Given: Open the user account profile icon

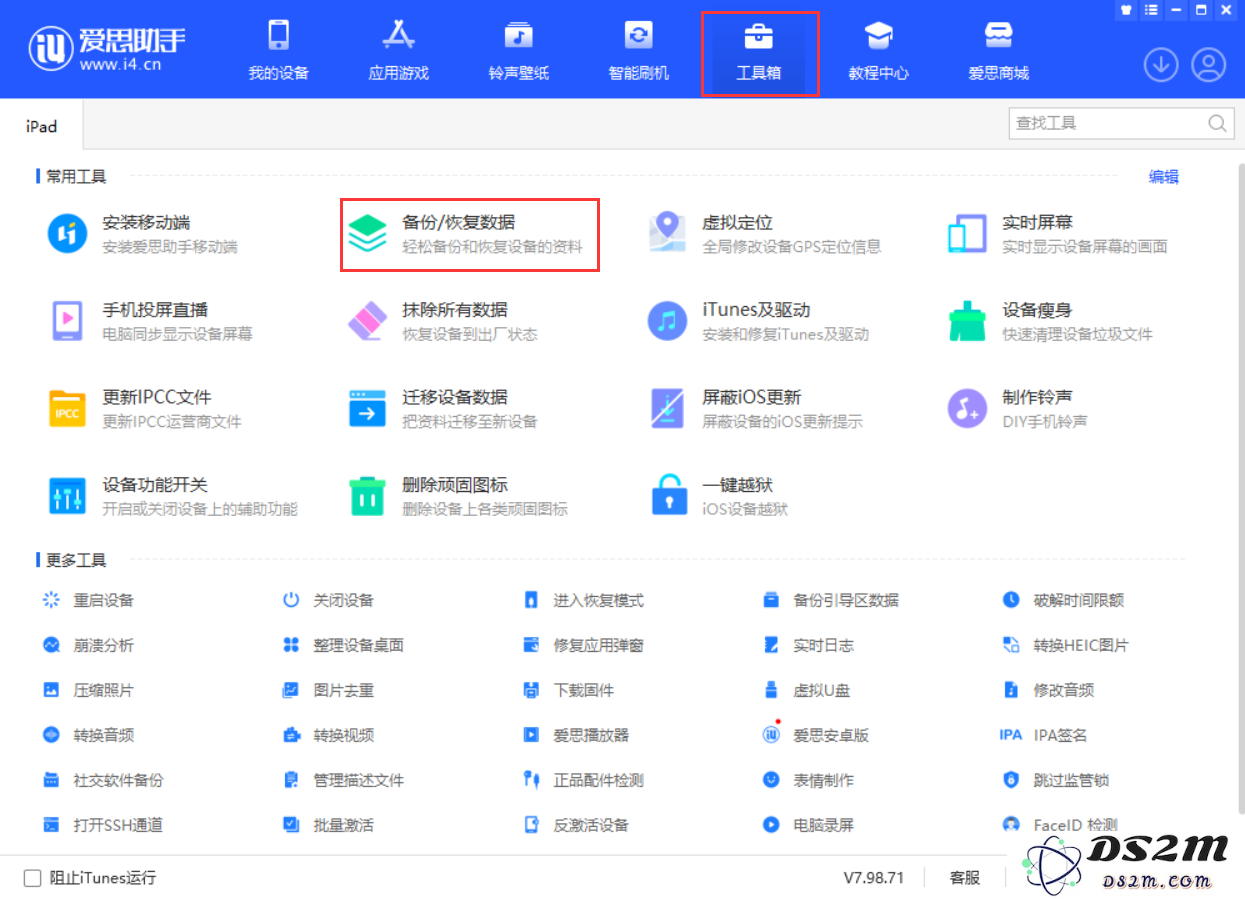Looking at the screenshot, I should [1209, 65].
